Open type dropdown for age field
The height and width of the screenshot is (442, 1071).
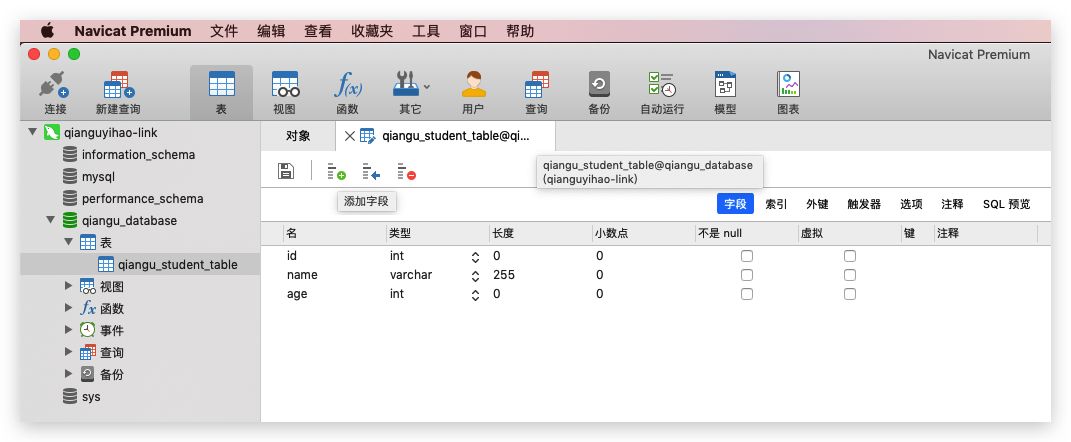[x=475, y=295]
